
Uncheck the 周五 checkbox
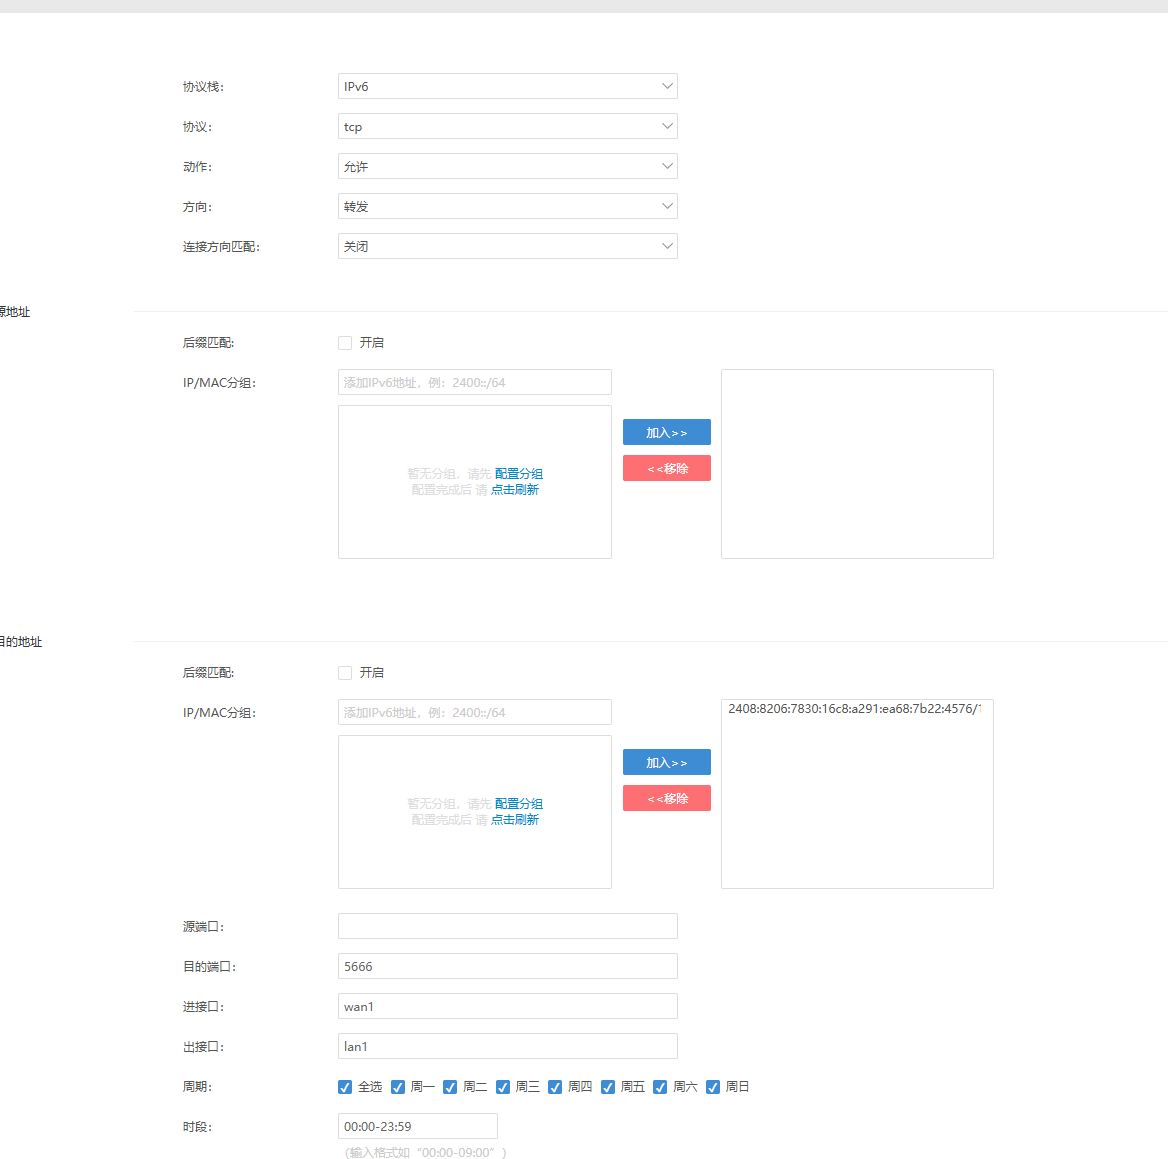click(x=608, y=1087)
